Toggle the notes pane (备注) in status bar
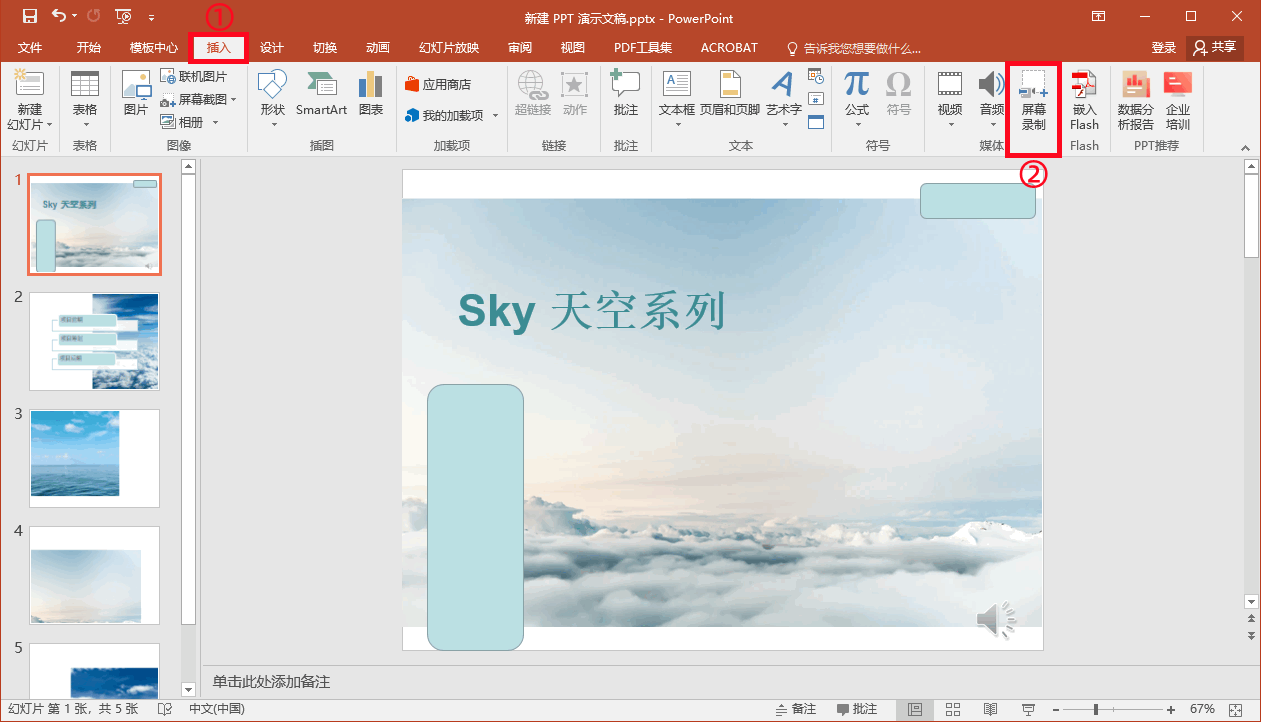The width and height of the screenshot is (1261, 722). (x=796, y=709)
